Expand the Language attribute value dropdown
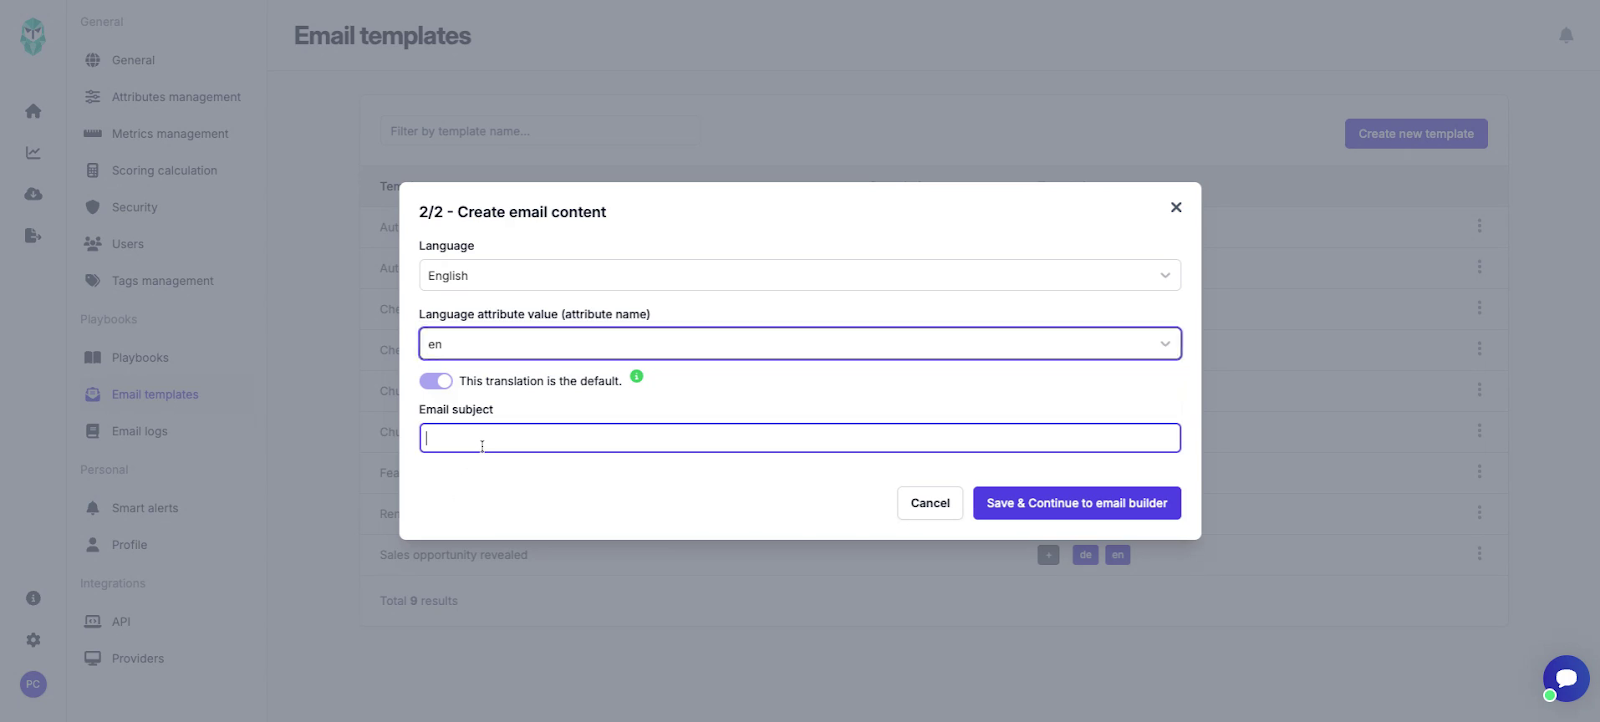 click(799, 343)
